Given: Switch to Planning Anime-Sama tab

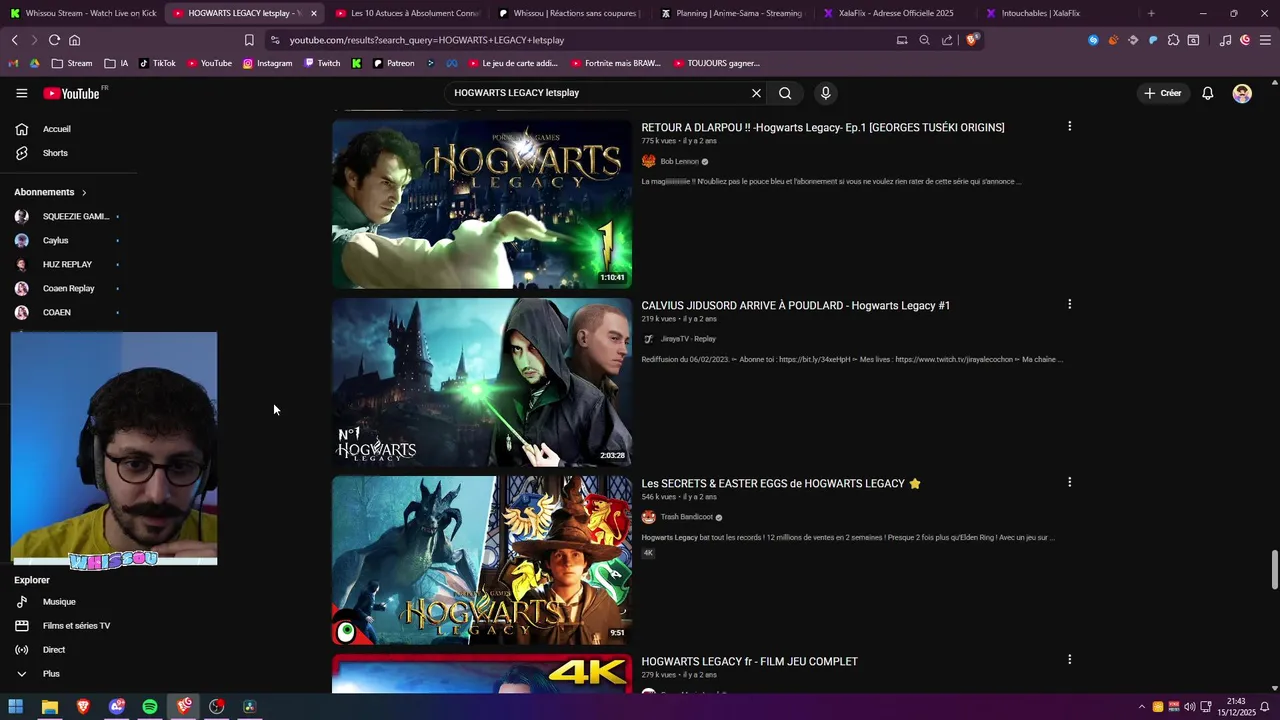Looking at the screenshot, I should click(x=731, y=13).
